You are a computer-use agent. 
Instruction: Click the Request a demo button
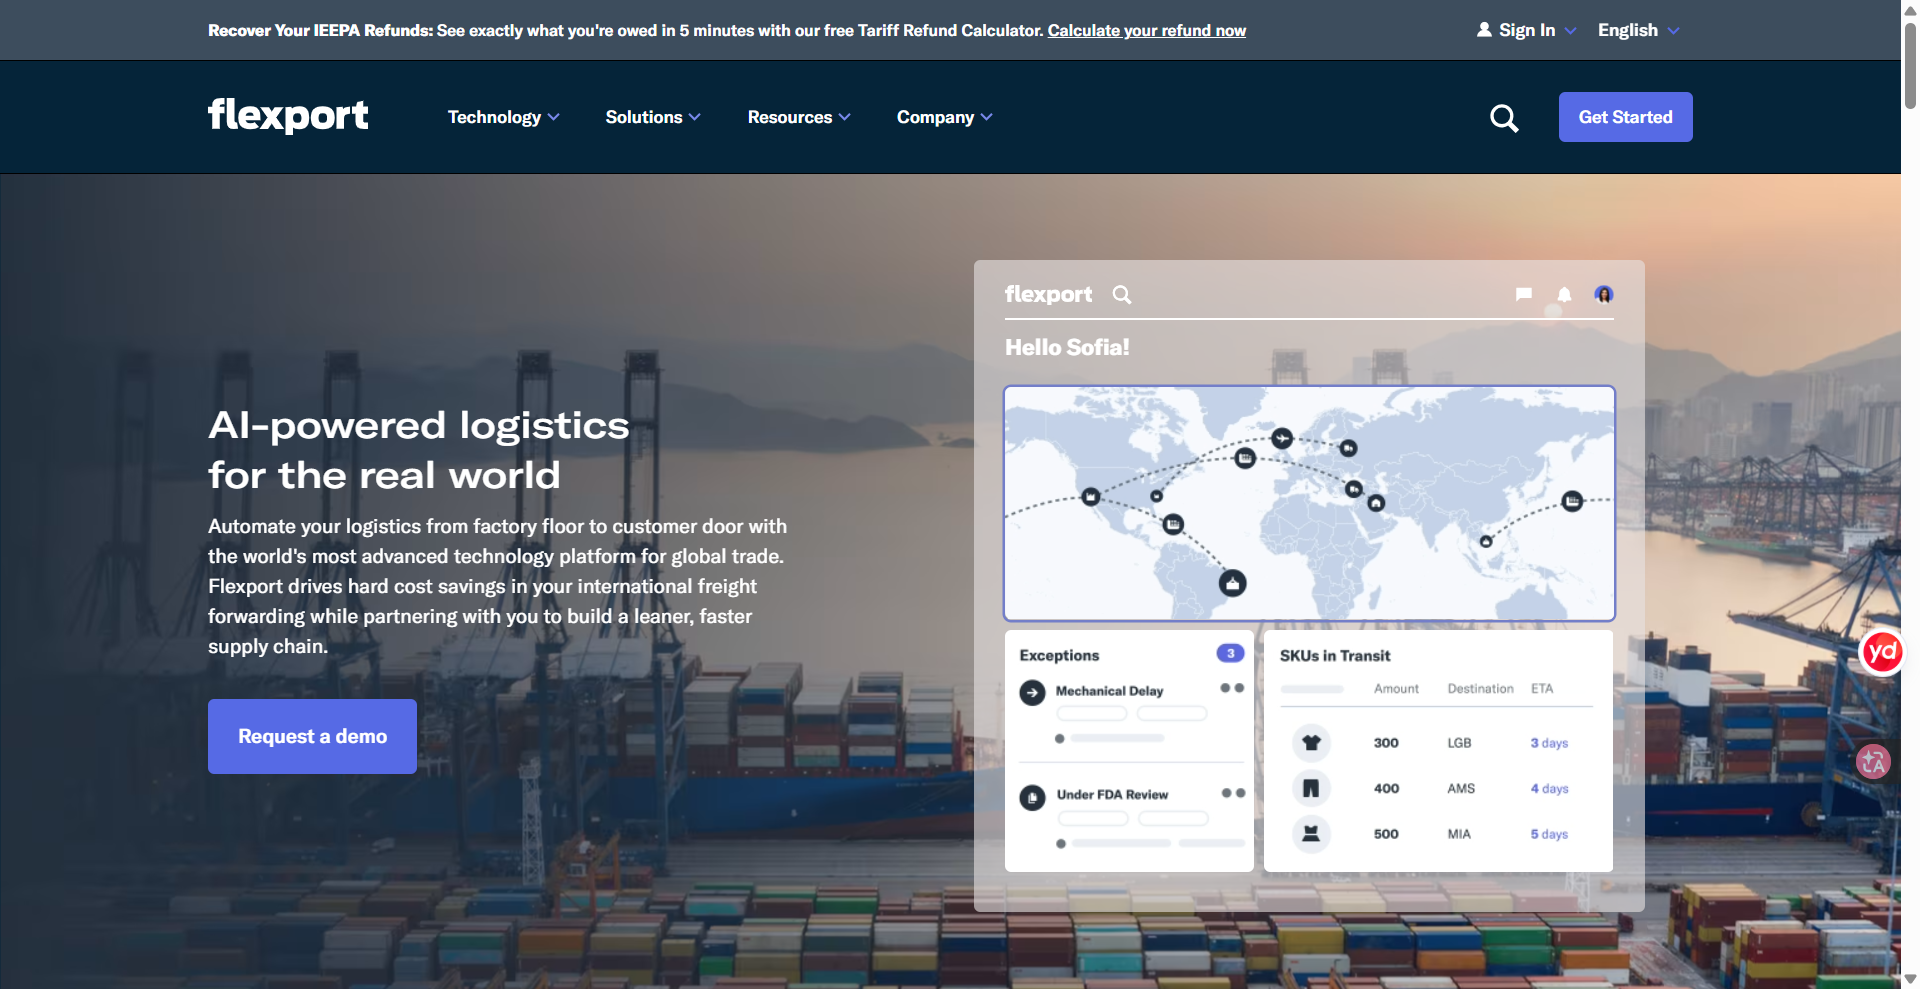point(312,736)
